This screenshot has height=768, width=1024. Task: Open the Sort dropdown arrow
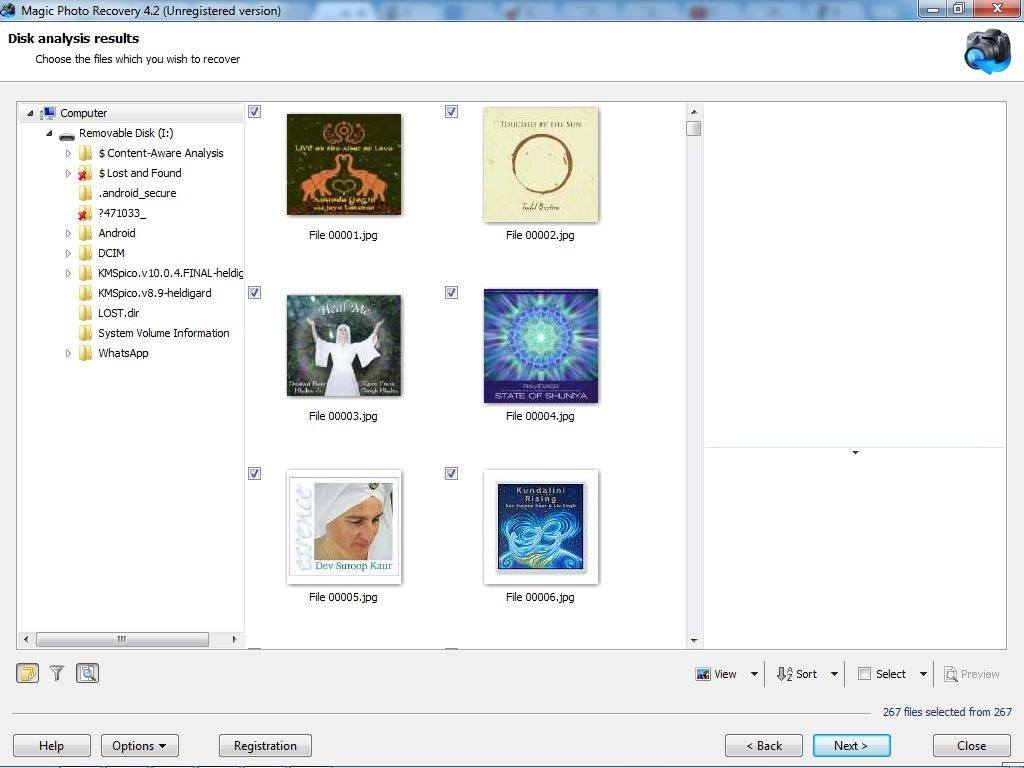click(x=834, y=674)
